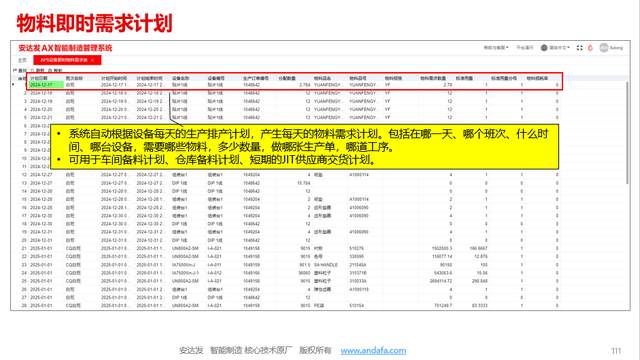Click row number 28 in the grid

(x=24, y=306)
